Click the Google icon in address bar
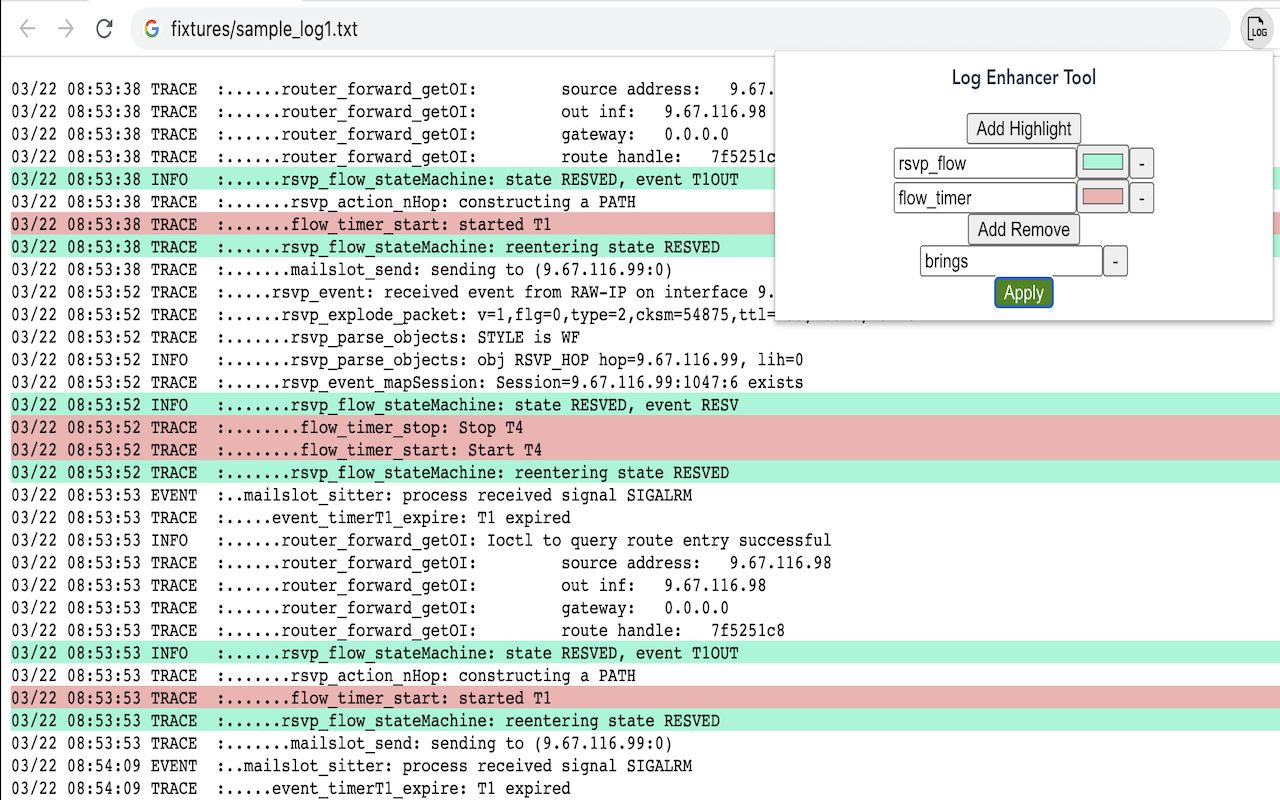1280x800 pixels. (152, 29)
